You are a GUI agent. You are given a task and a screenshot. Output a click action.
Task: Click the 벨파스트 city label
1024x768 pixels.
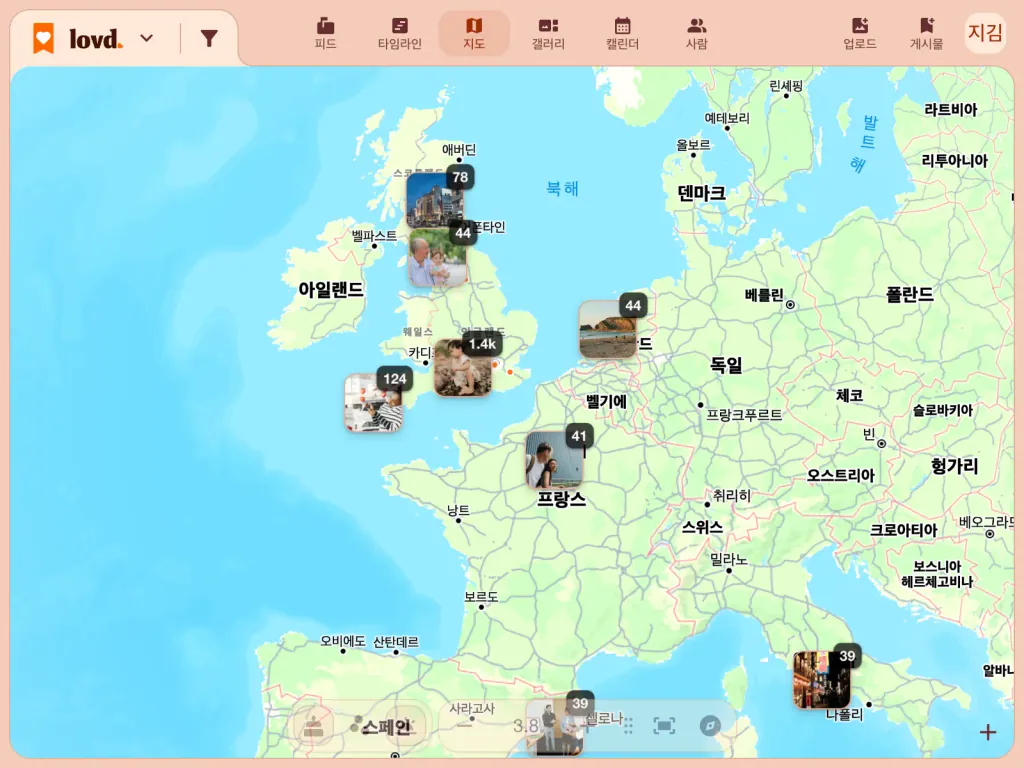[x=374, y=236]
